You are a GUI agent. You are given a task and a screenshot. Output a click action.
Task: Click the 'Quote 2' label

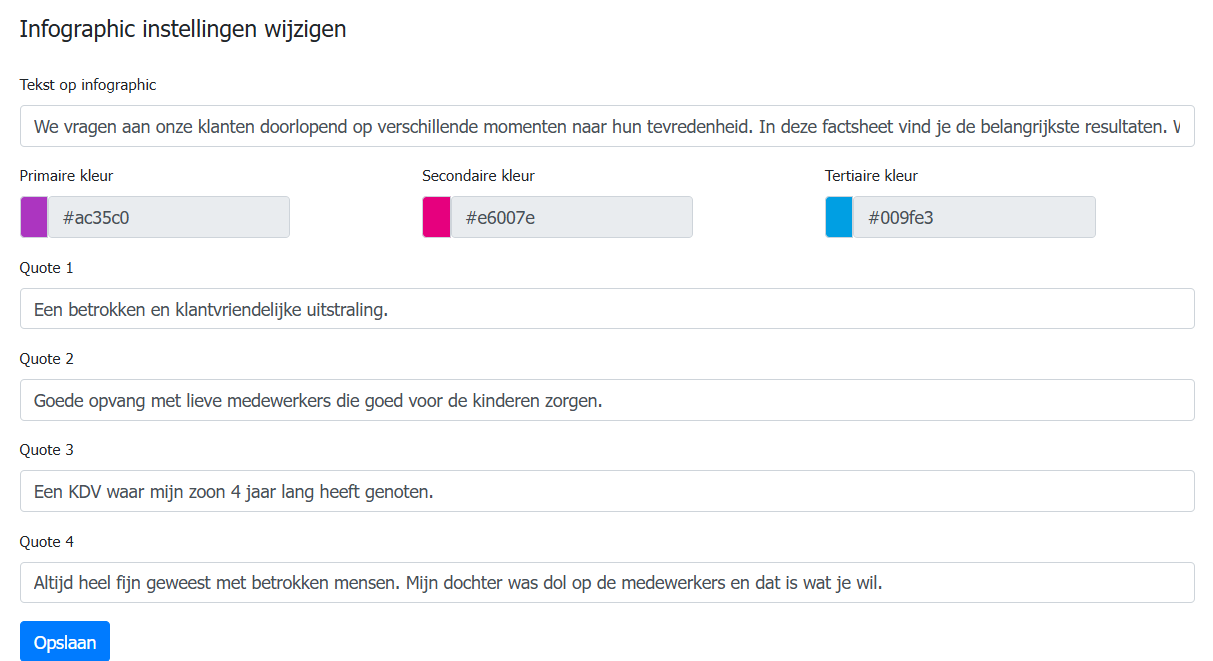(x=47, y=359)
